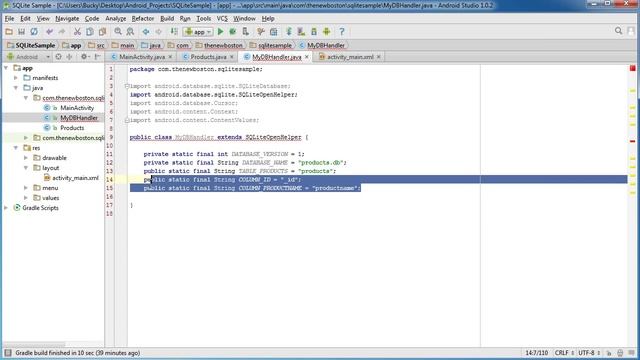Run the app with the green play icon
The image size is (640, 360).
pos(220,31)
